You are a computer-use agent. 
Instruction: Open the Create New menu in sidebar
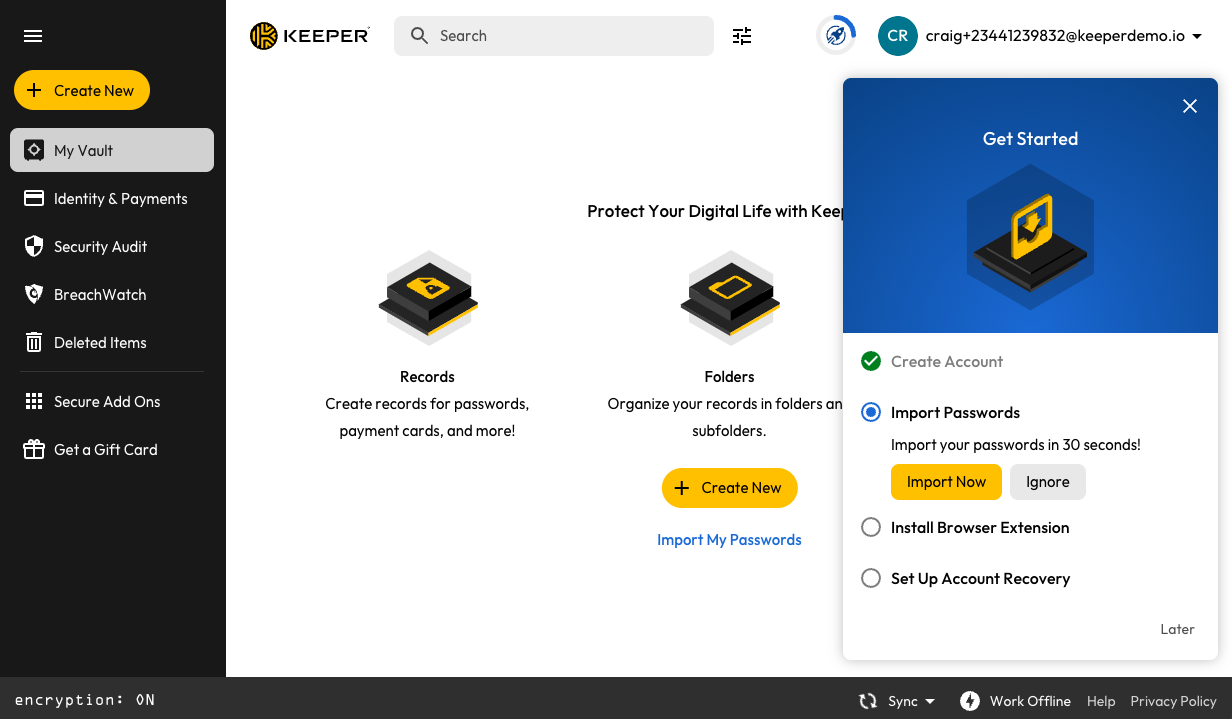tap(82, 90)
